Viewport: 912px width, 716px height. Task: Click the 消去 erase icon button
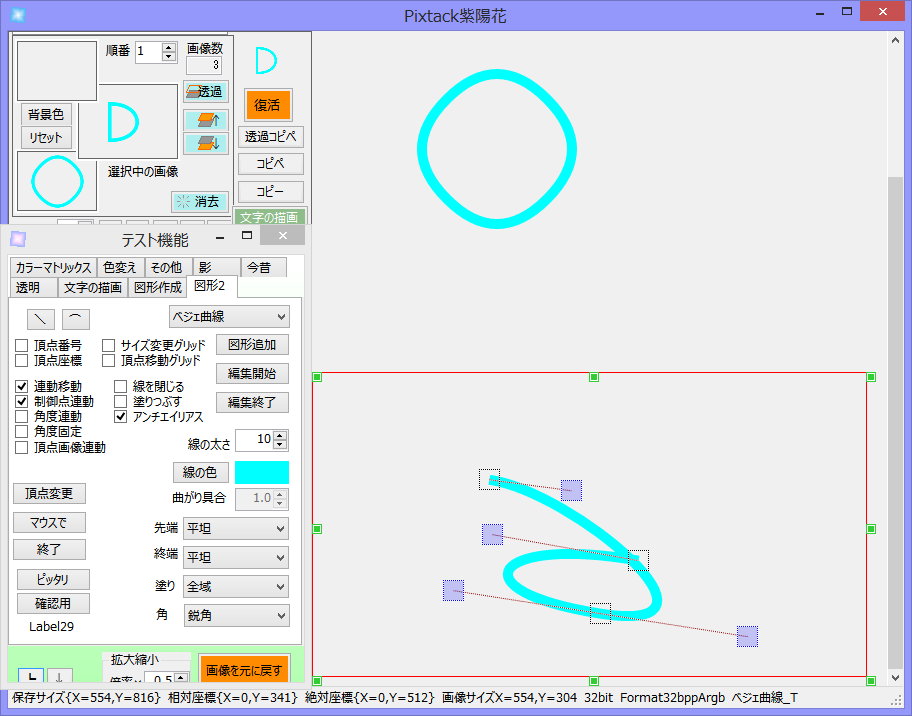(199, 201)
